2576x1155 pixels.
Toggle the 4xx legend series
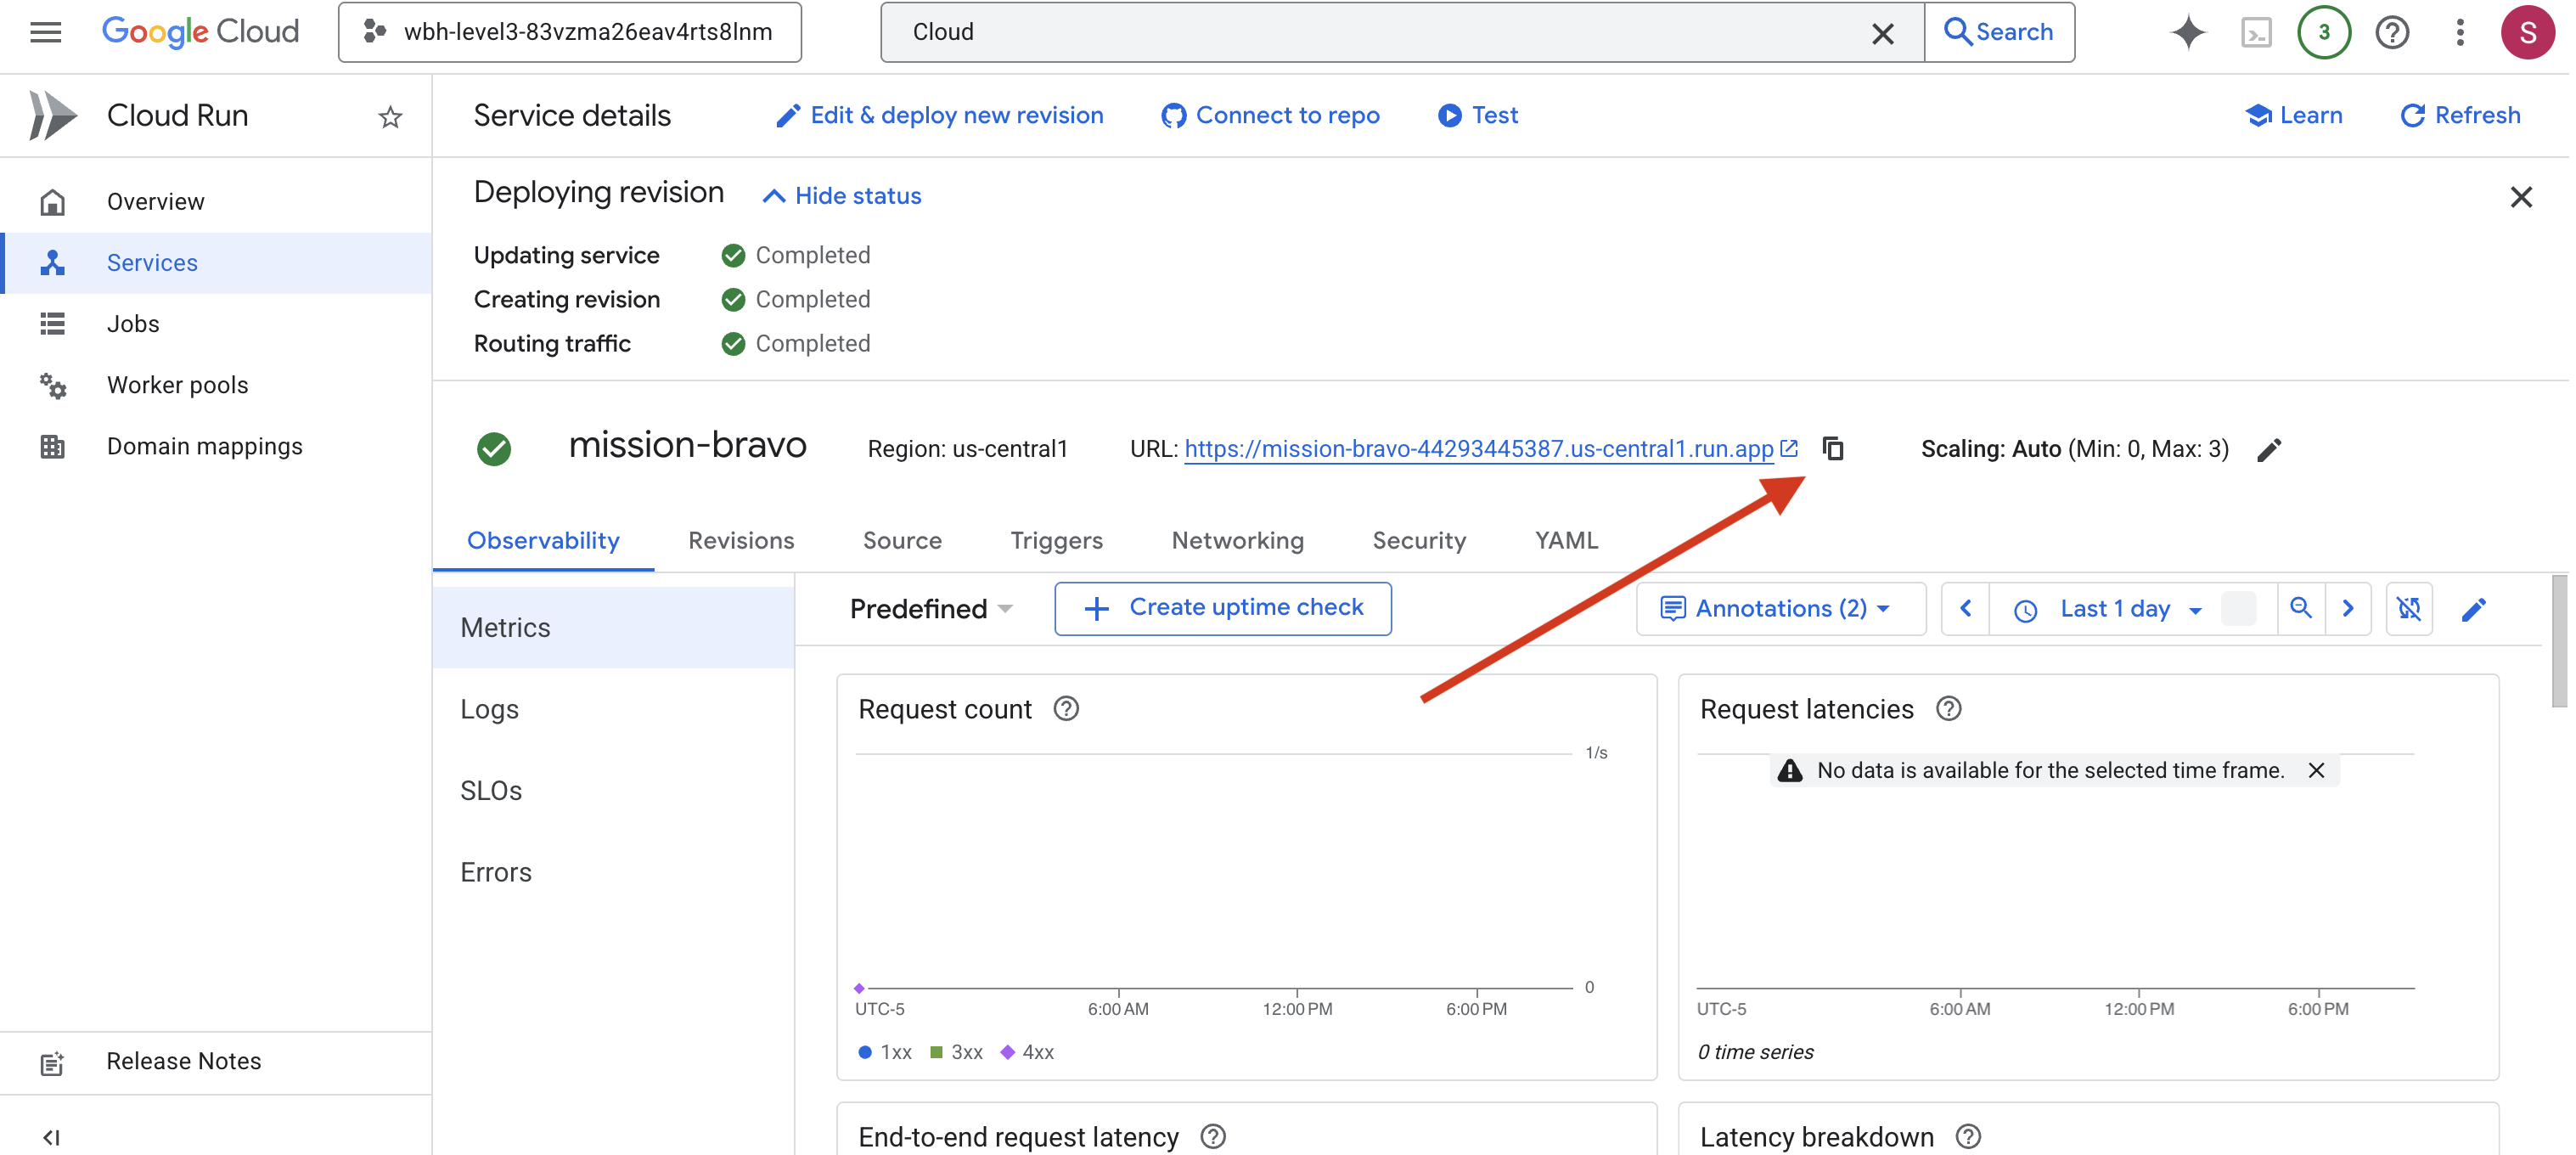coord(1028,1052)
